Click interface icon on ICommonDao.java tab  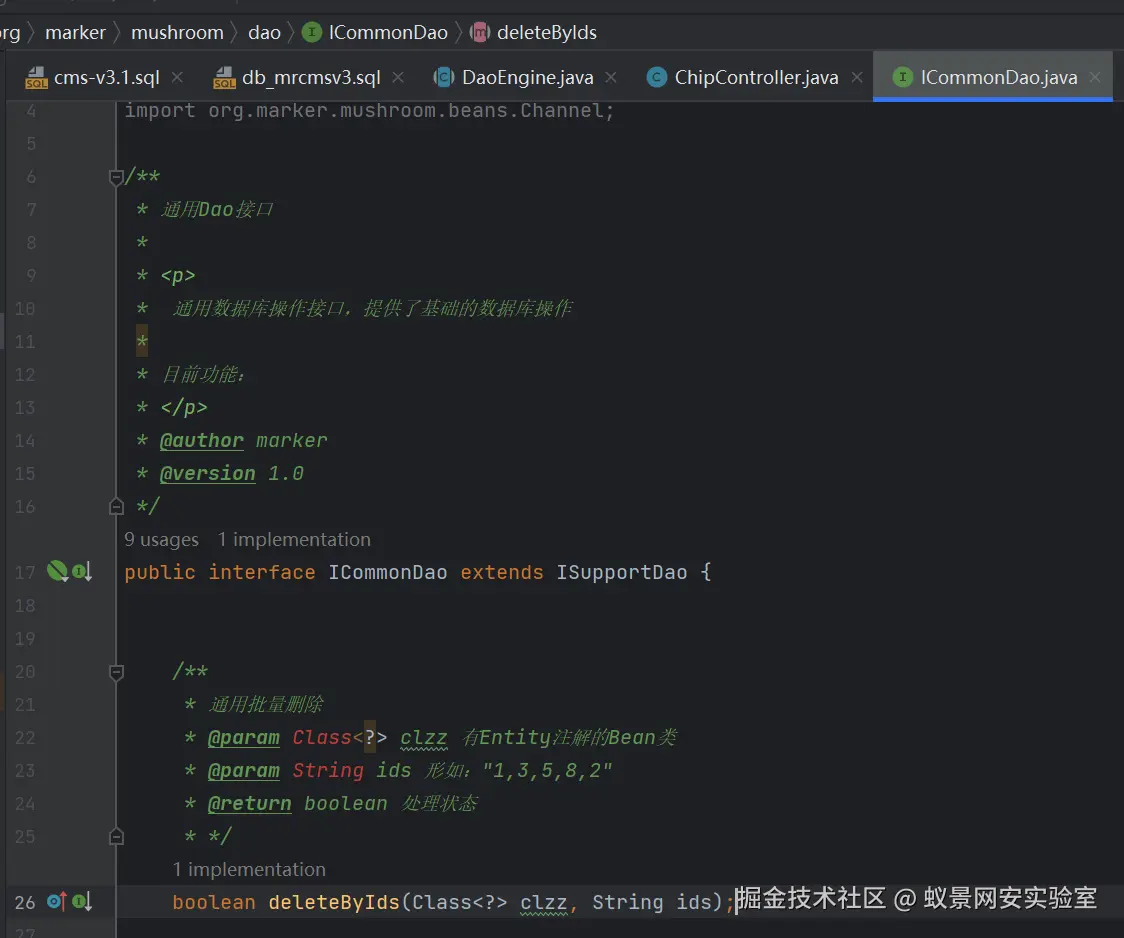[902, 77]
